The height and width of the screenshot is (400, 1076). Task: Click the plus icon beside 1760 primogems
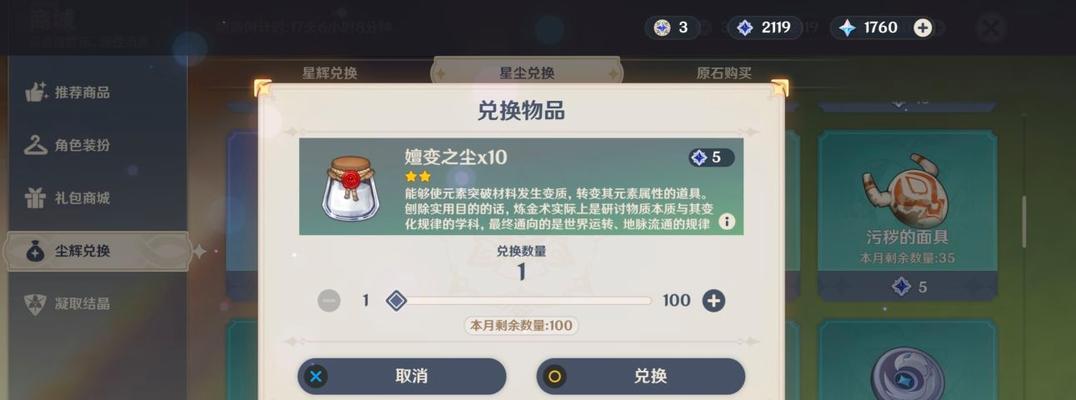point(923,27)
